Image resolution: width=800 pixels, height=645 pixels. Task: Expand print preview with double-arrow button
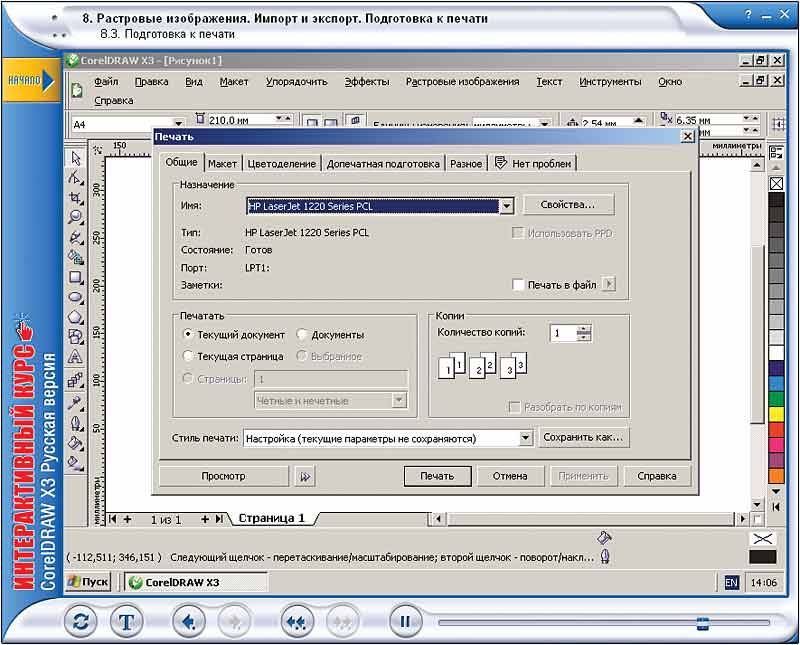(x=305, y=476)
